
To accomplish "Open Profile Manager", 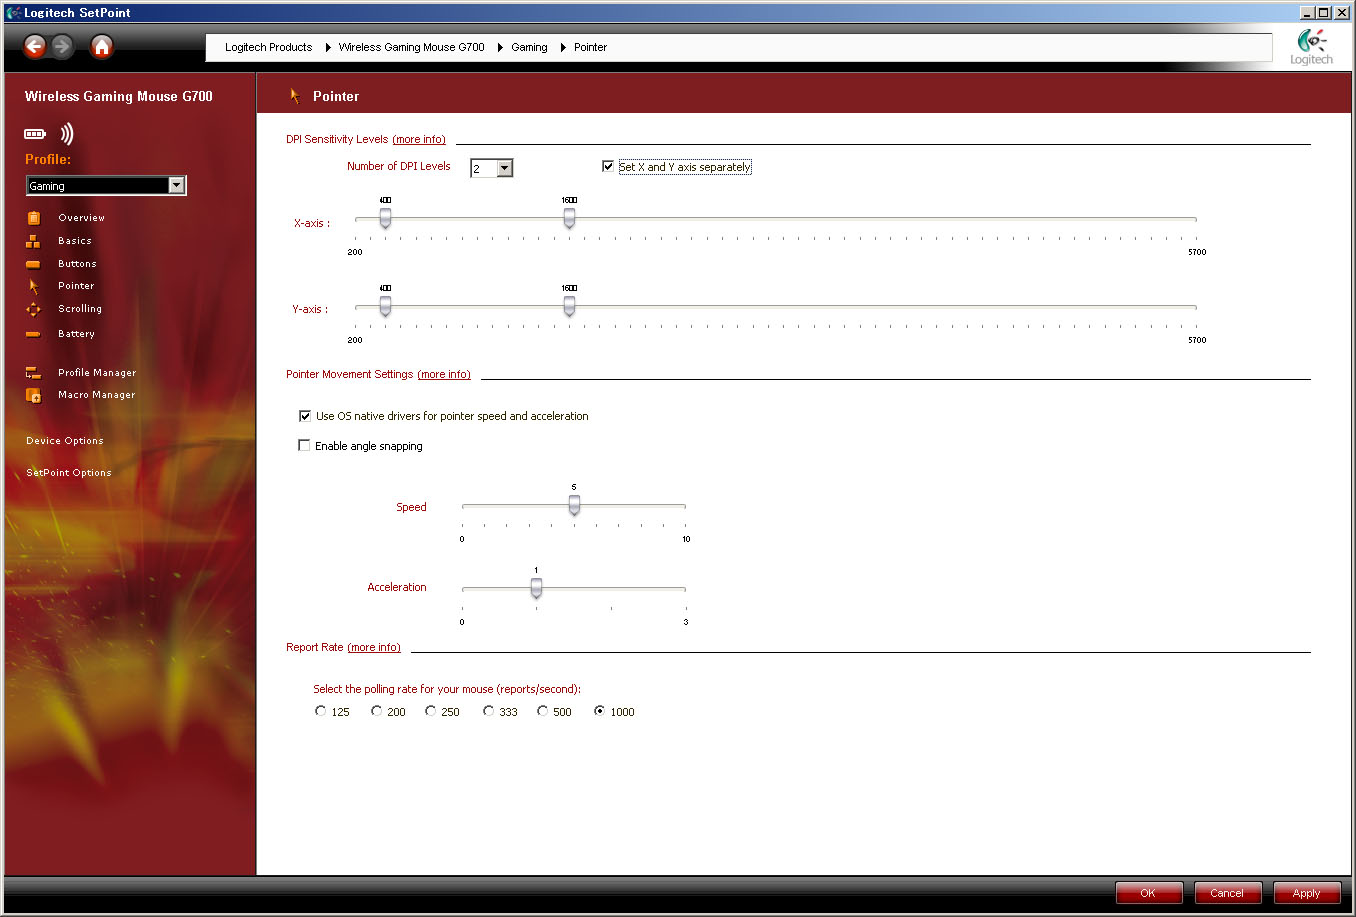I will (97, 373).
